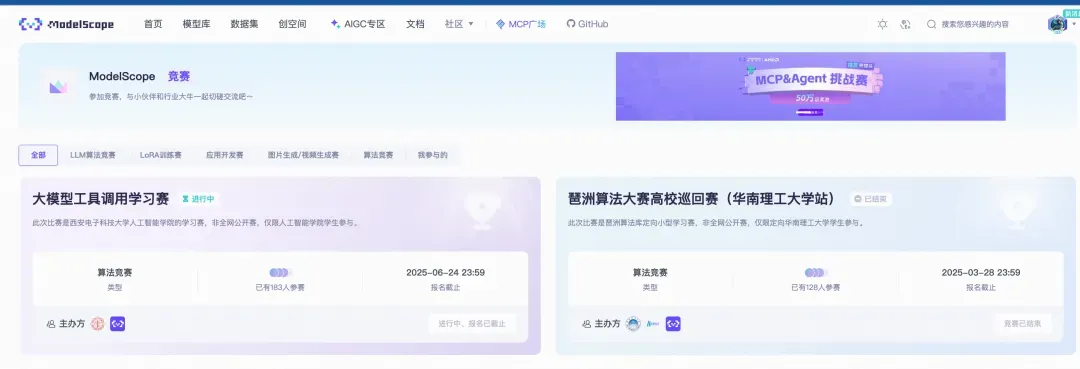Click the 参加竞赛 subtitle under ModelScope 竞赛

tap(172, 97)
